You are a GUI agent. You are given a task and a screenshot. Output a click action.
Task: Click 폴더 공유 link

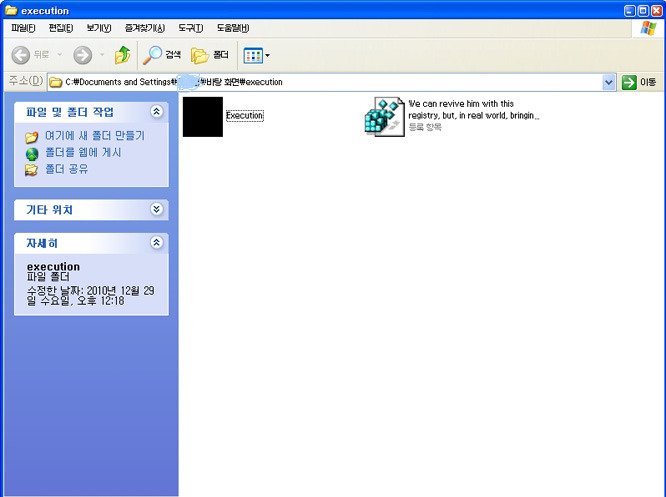click(x=67, y=169)
